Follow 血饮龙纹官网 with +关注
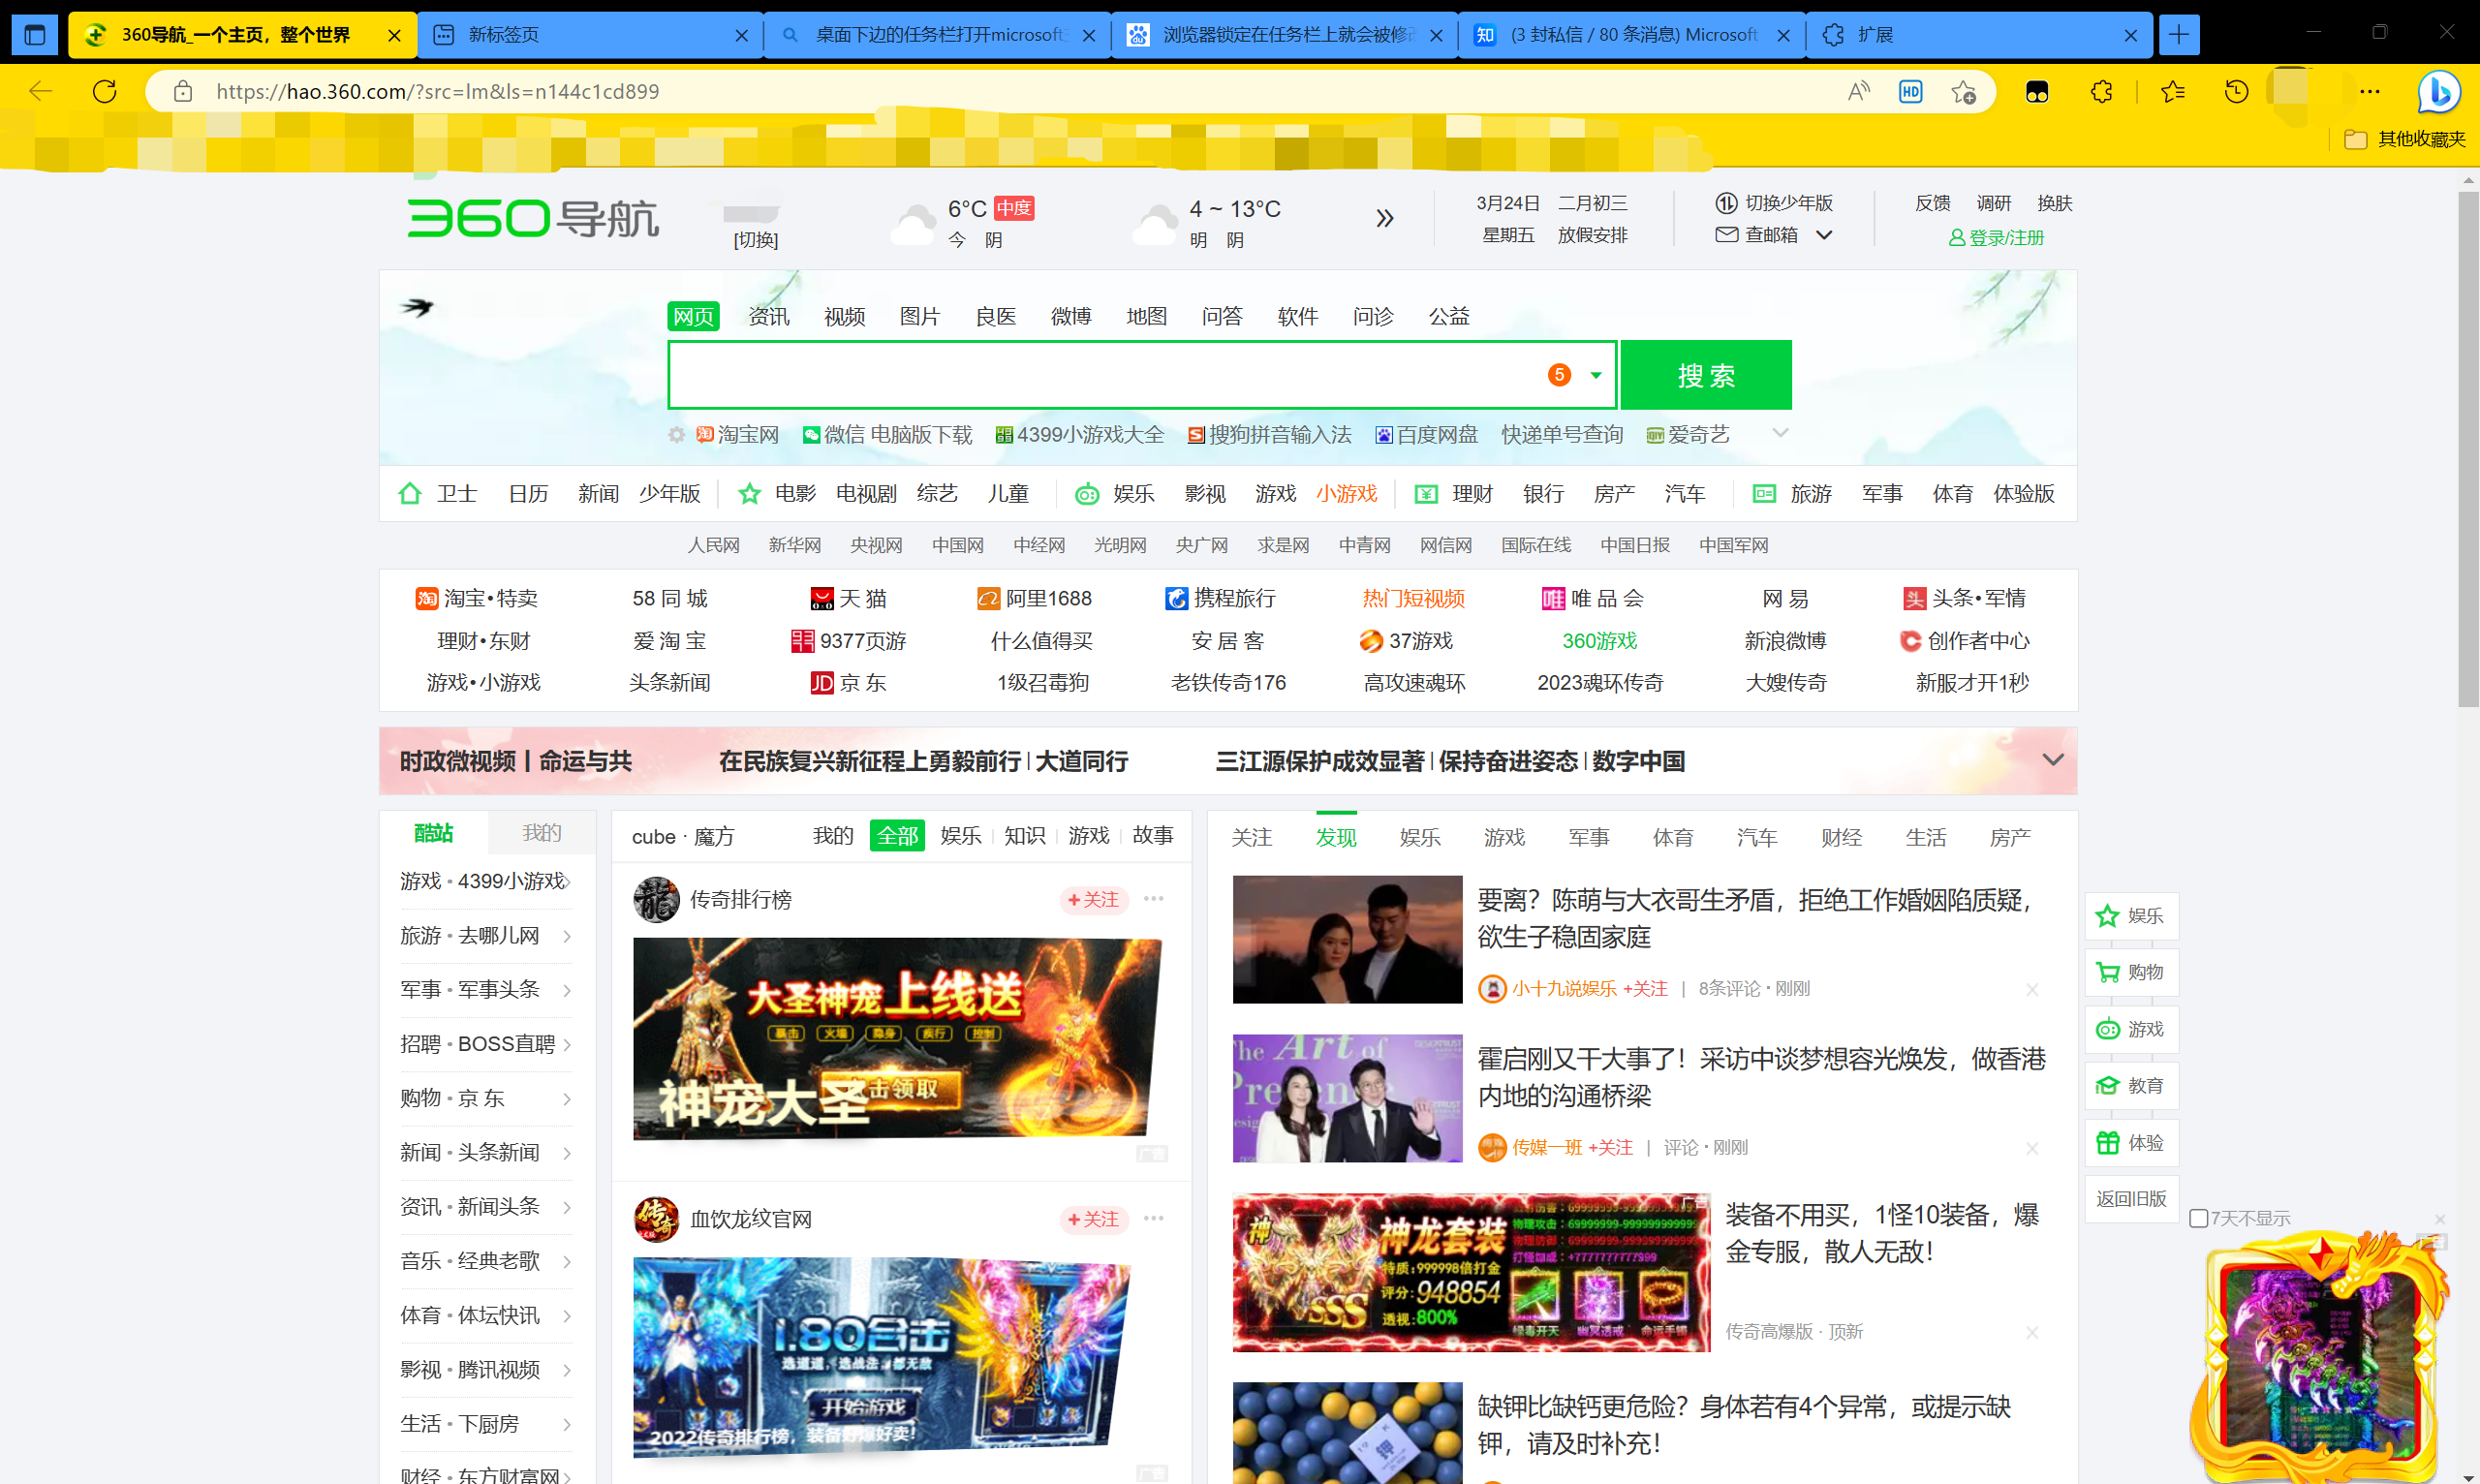 point(1094,1219)
